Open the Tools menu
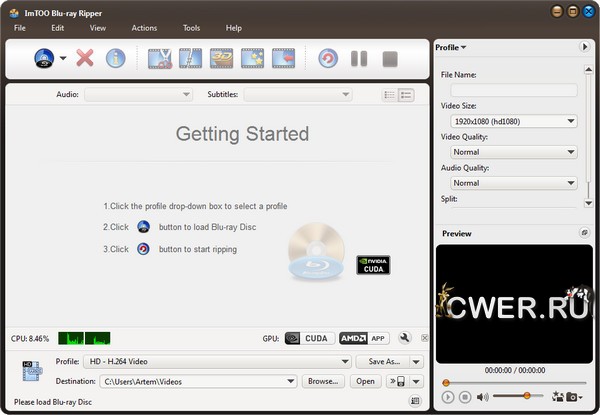The image size is (600, 415). pyautogui.click(x=191, y=28)
